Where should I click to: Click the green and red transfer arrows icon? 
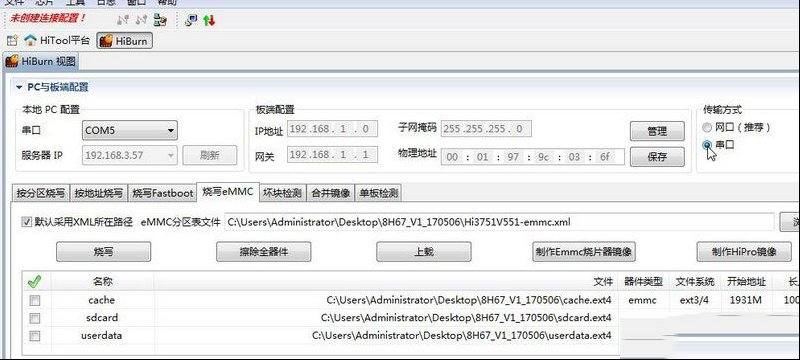(x=209, y=20)
